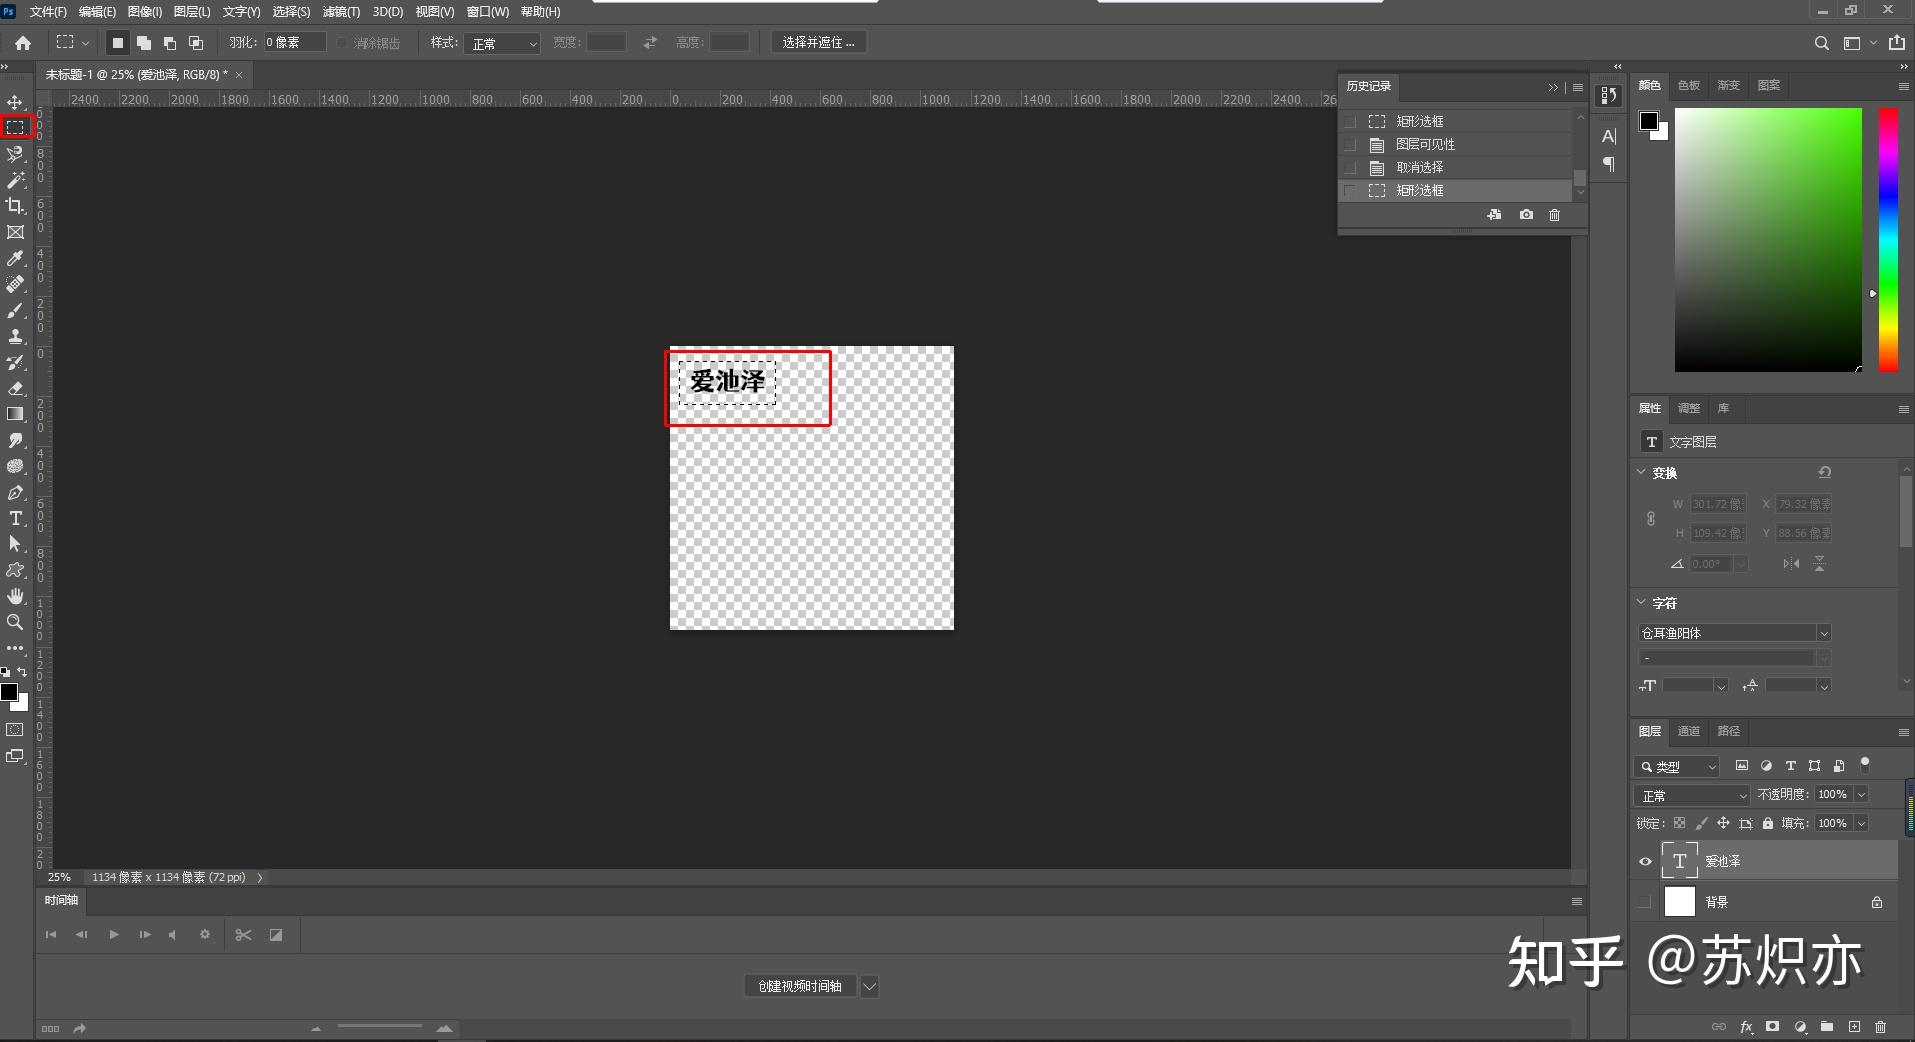Collapse the 变换 section
Screen dimensions: 1915x1042
coord(1641,472)
